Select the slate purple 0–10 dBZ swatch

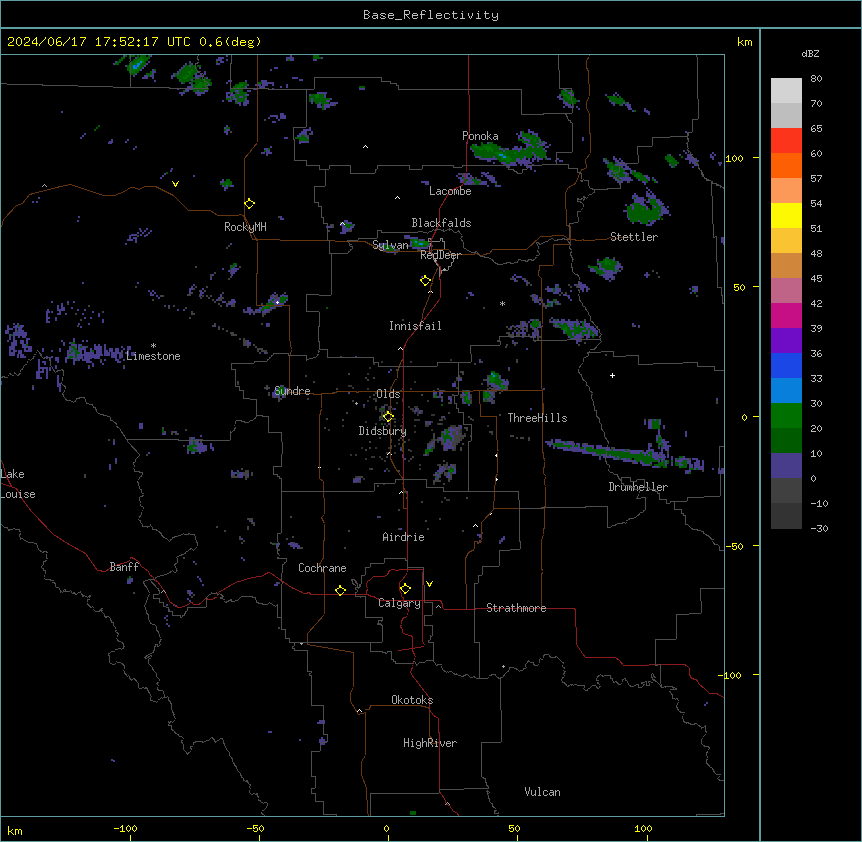tap(786, 466)
